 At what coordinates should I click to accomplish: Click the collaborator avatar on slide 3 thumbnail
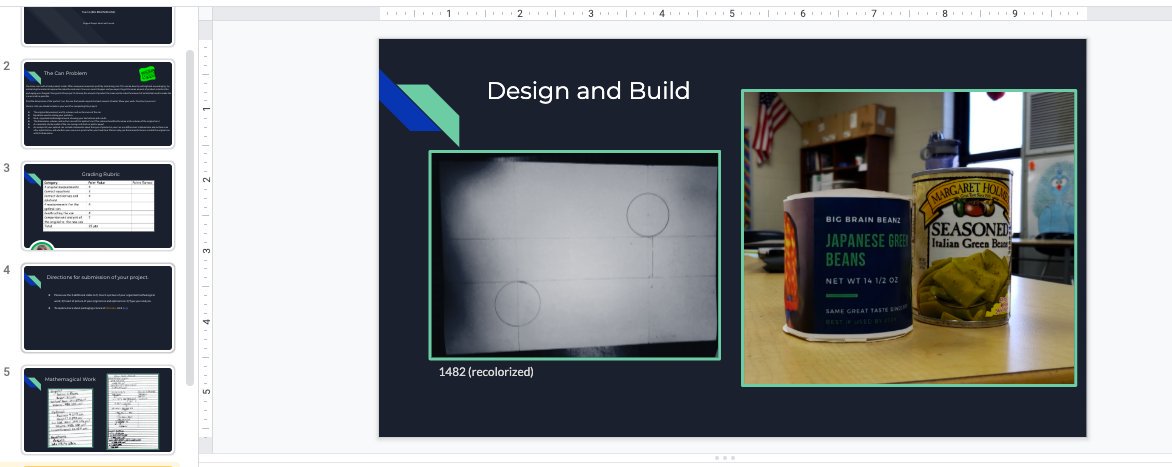point(42,247)
